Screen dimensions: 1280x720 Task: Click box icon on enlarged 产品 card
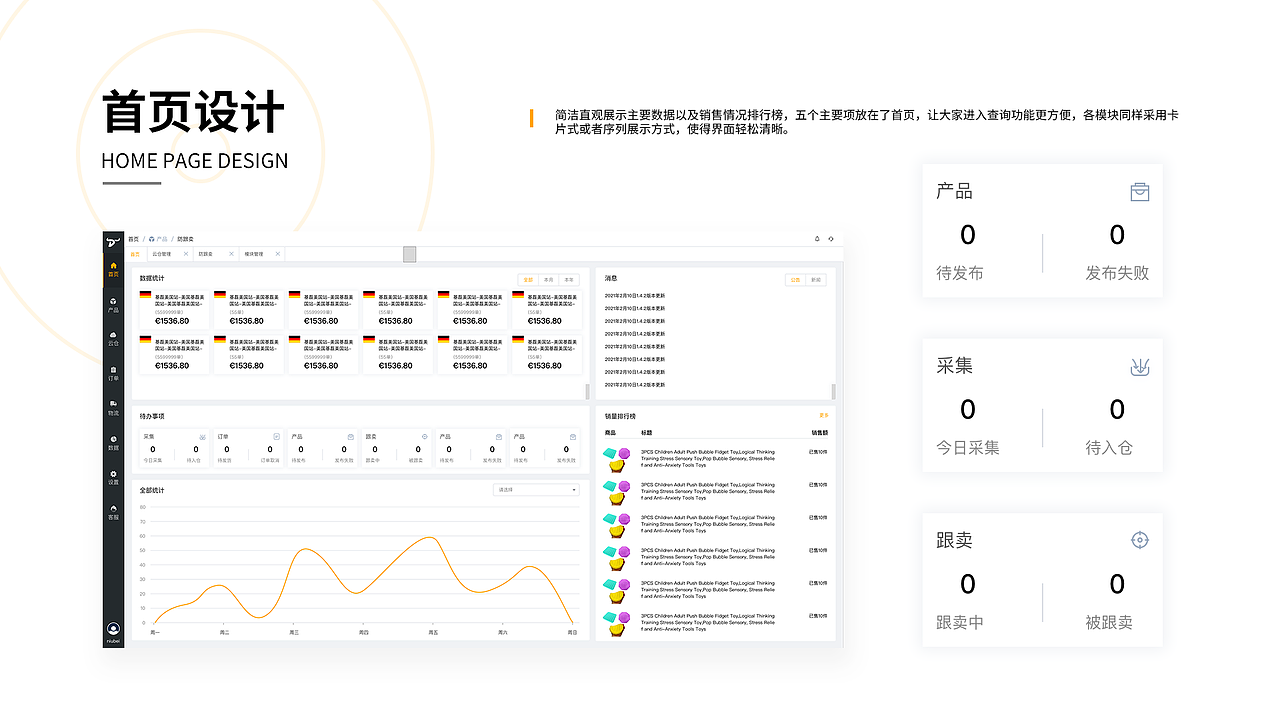point(1139,192)
